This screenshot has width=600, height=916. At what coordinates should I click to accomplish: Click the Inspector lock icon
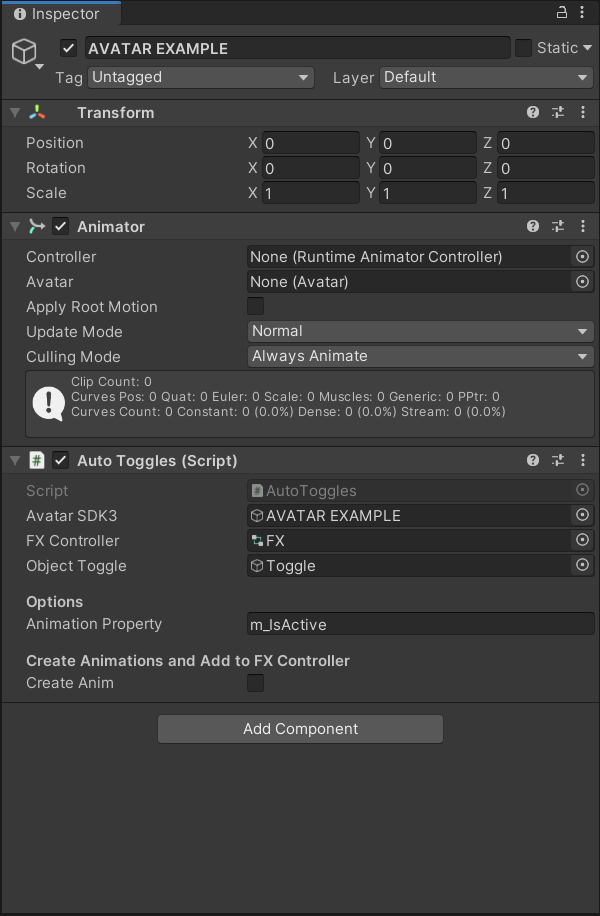[x=562, y=12]
